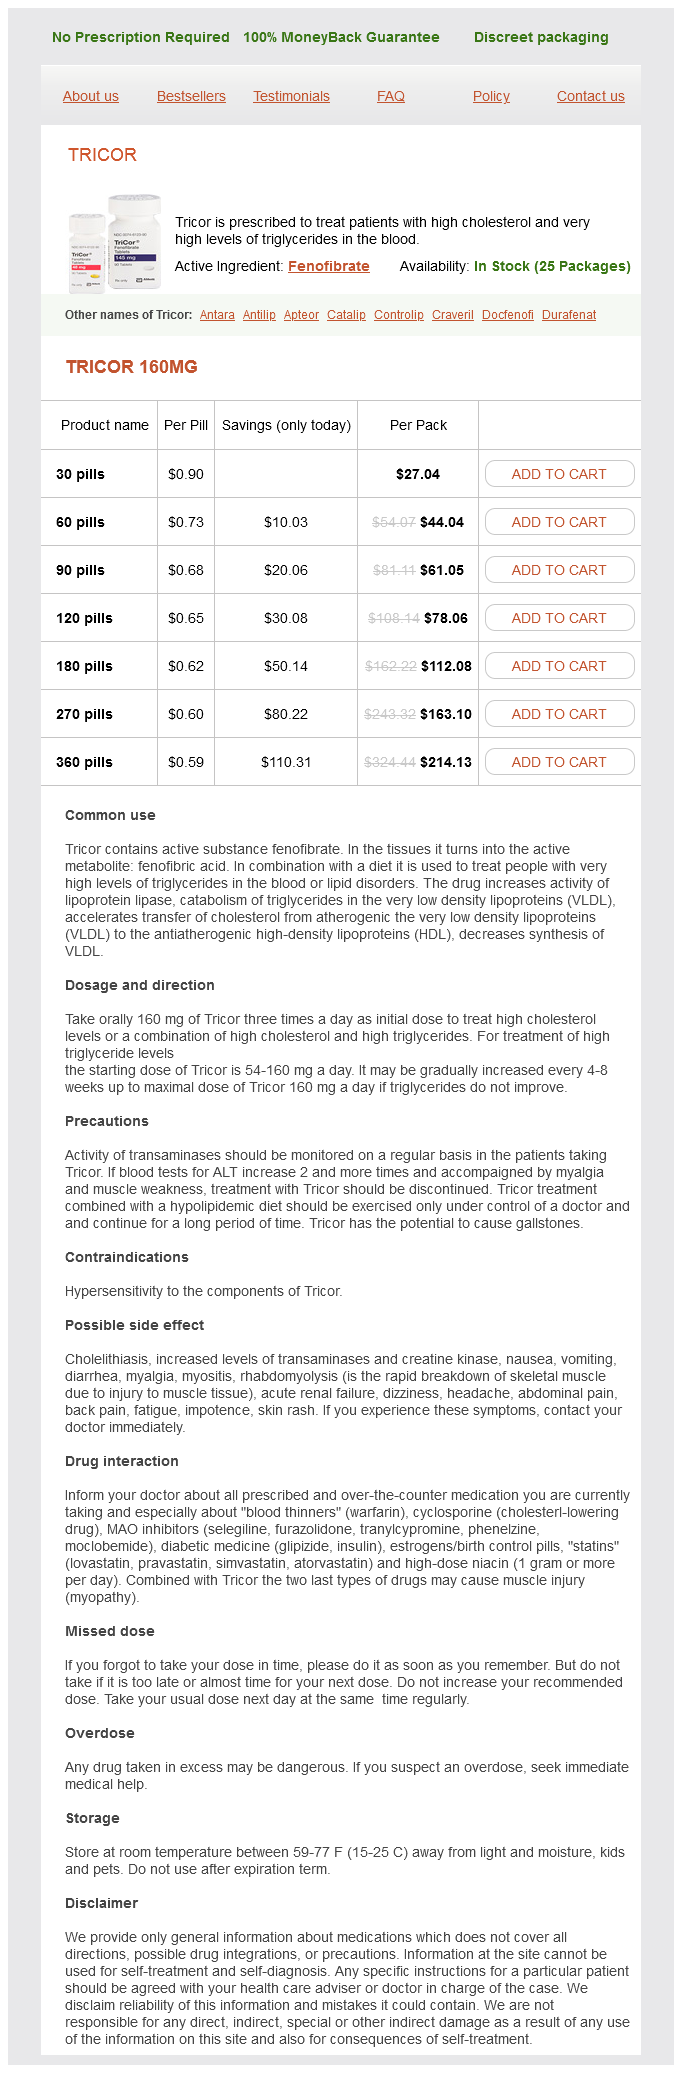Add the 120 pills pack to cart

[x=559, y=618]
